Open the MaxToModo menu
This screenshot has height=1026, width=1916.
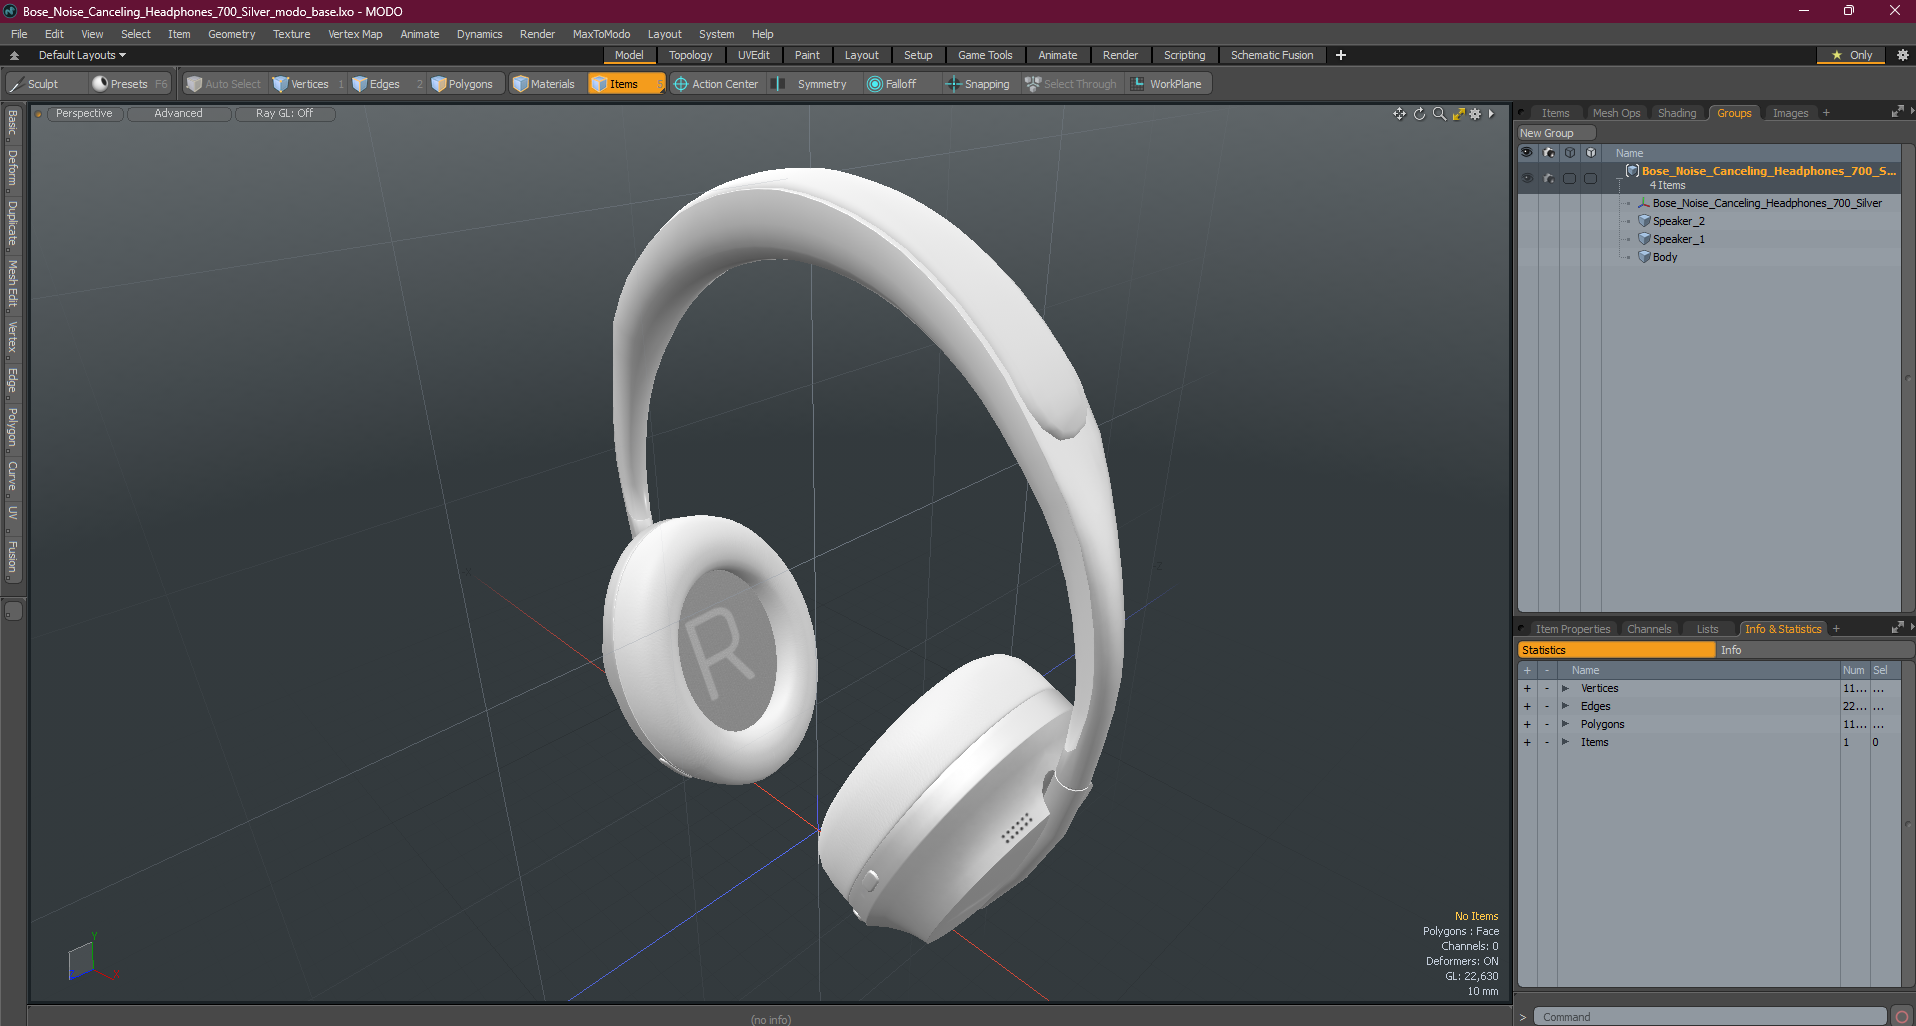tap(601, 34)
